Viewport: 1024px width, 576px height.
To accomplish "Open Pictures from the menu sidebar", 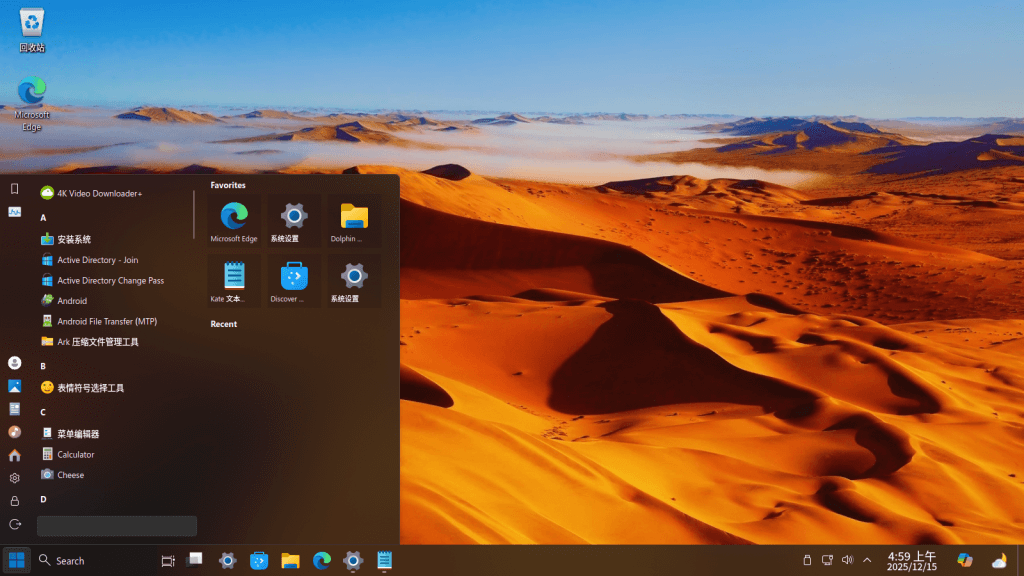I will (14, 386).
